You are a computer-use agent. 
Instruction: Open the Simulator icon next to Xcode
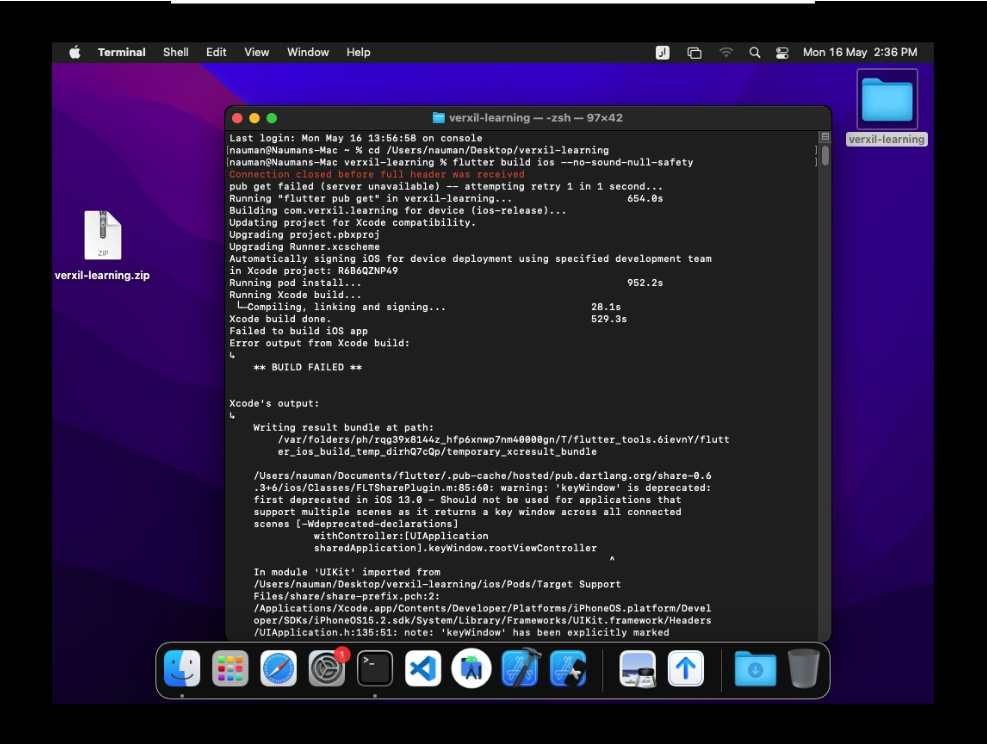568,668
